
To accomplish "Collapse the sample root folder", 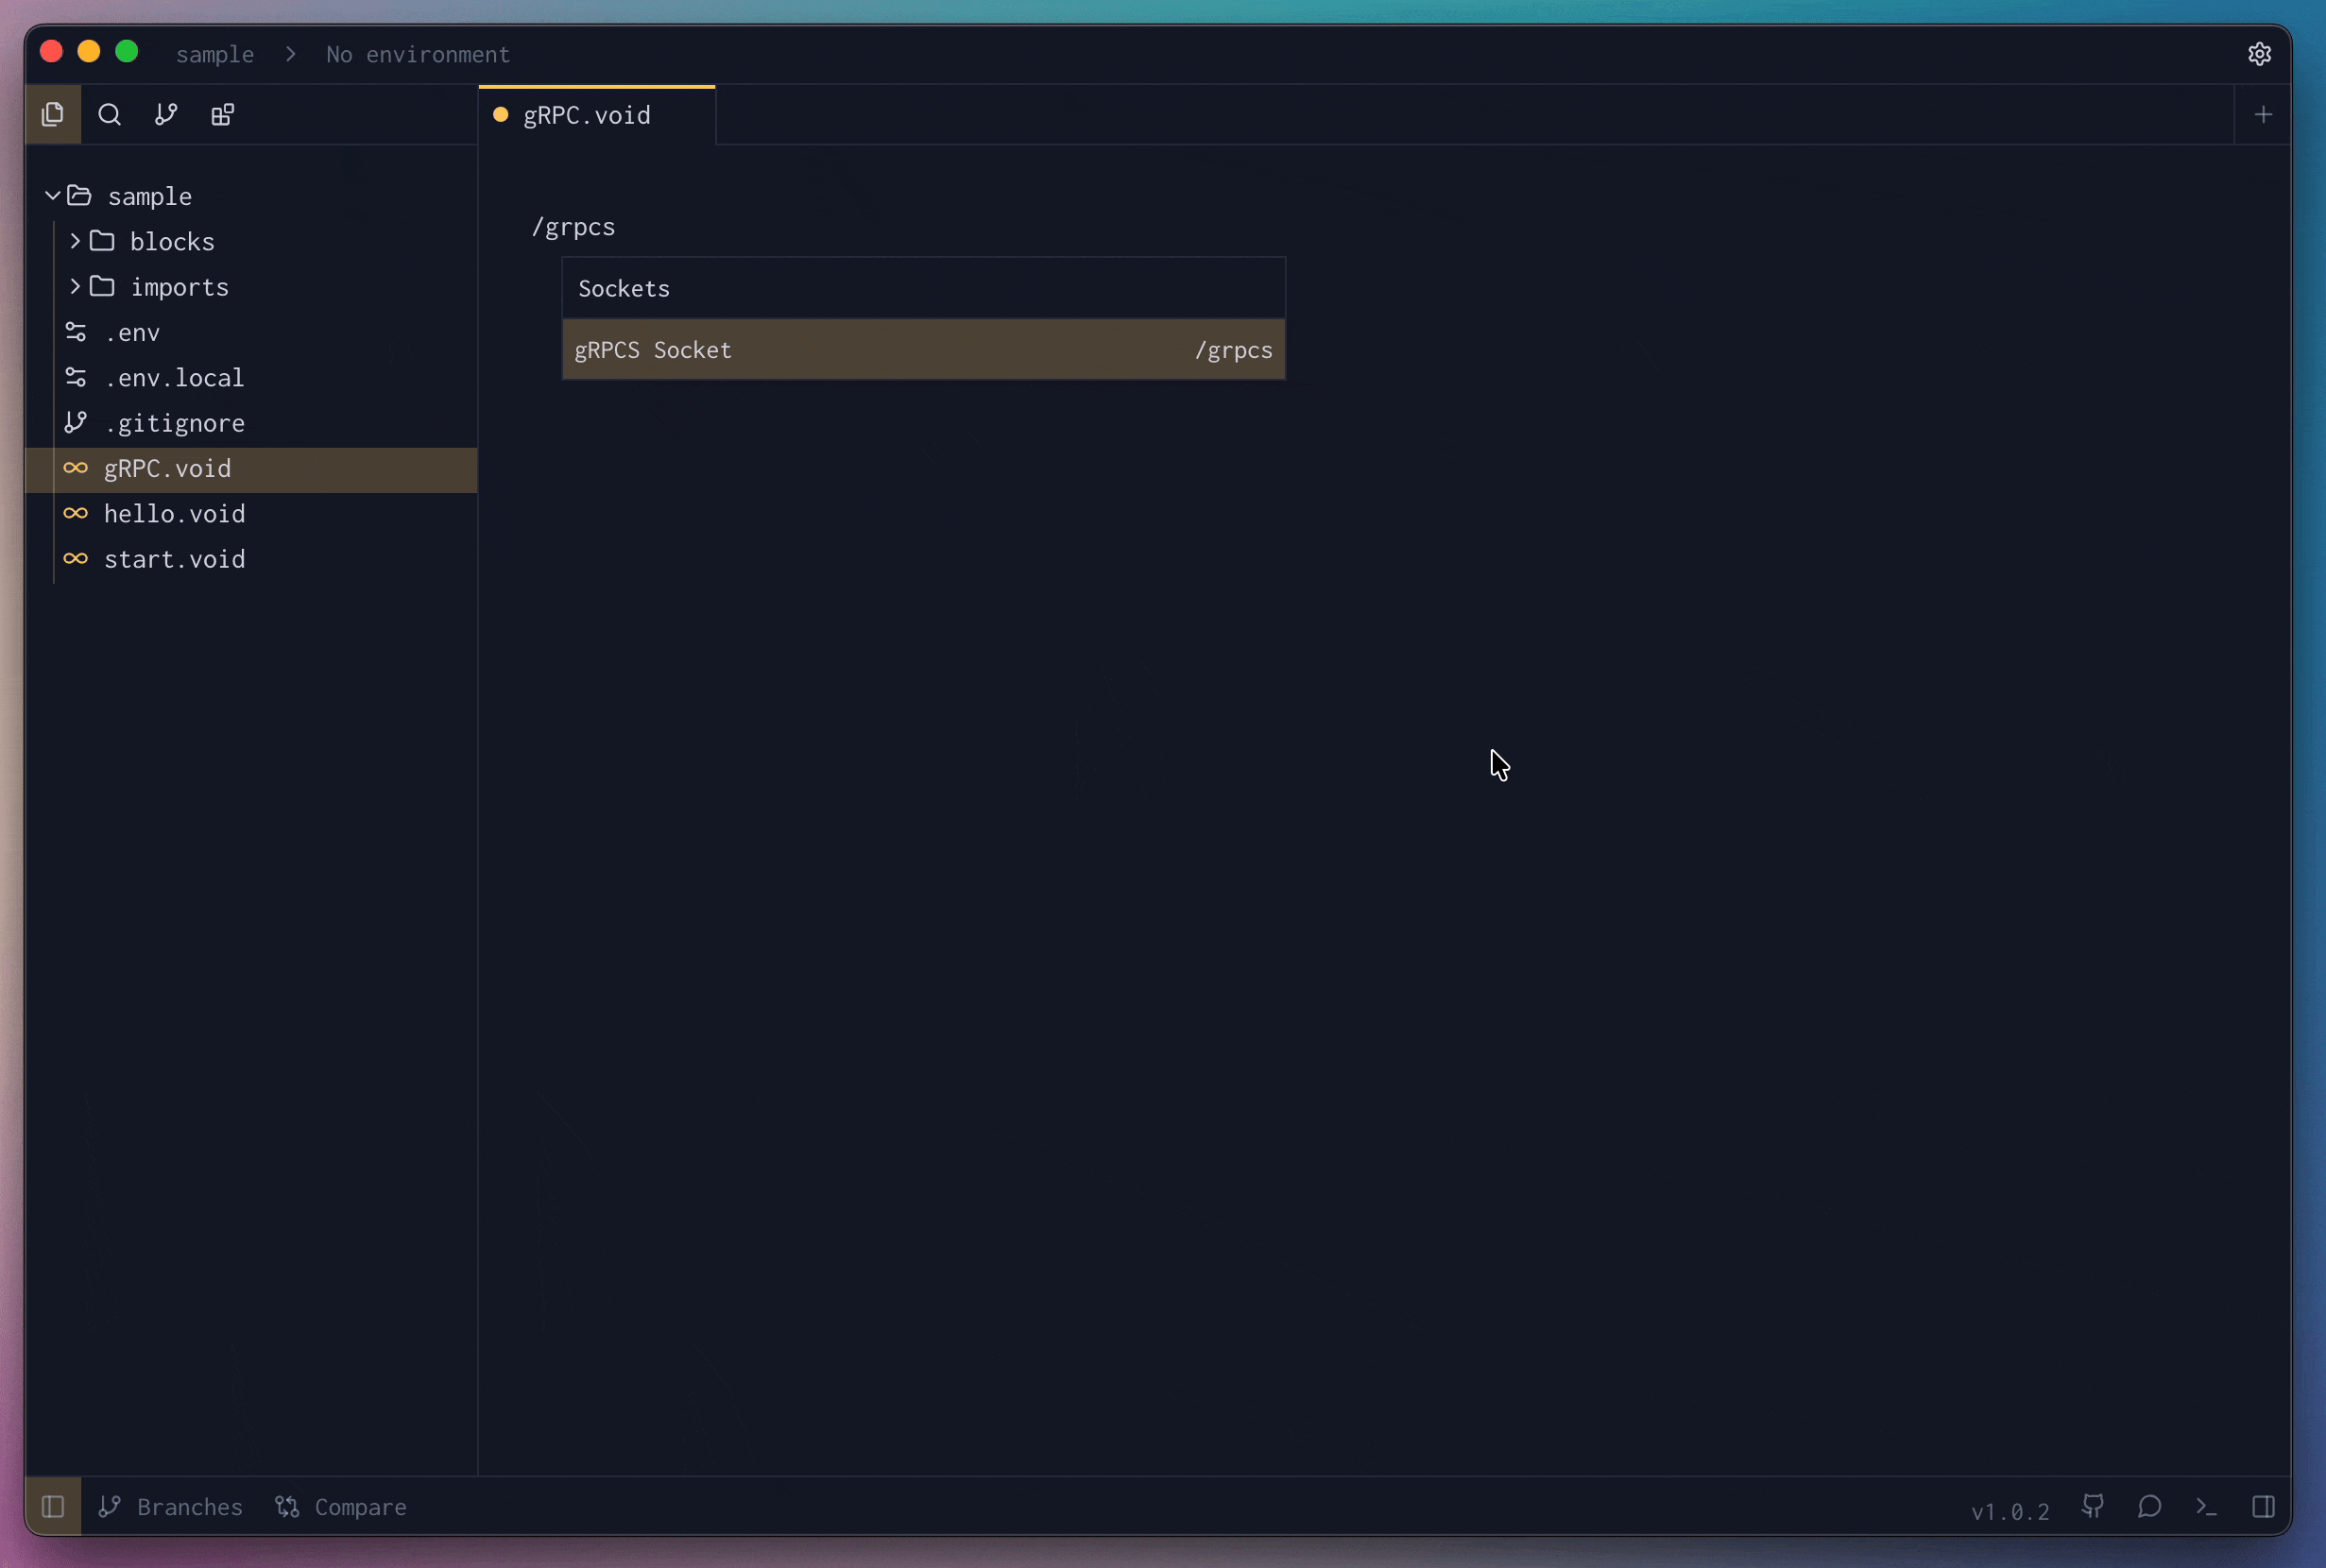I will coord(53,196).
